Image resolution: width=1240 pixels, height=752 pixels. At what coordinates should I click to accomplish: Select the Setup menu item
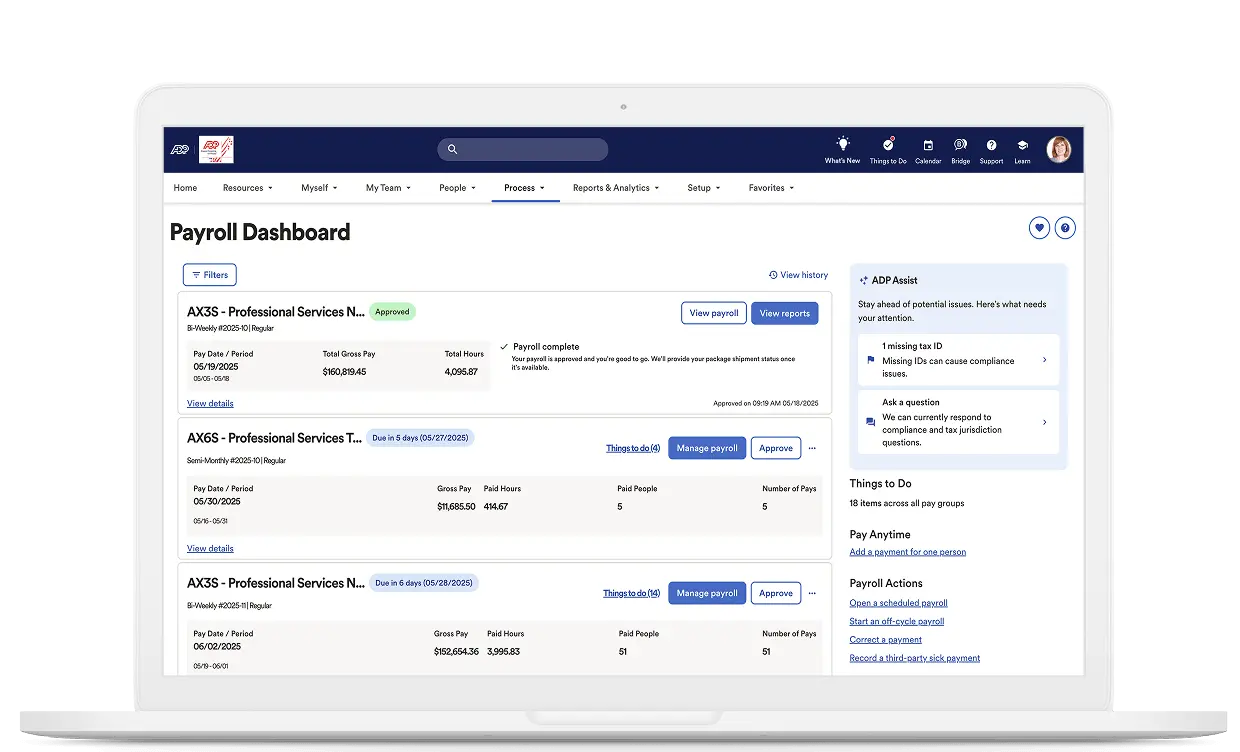[703, 188]
